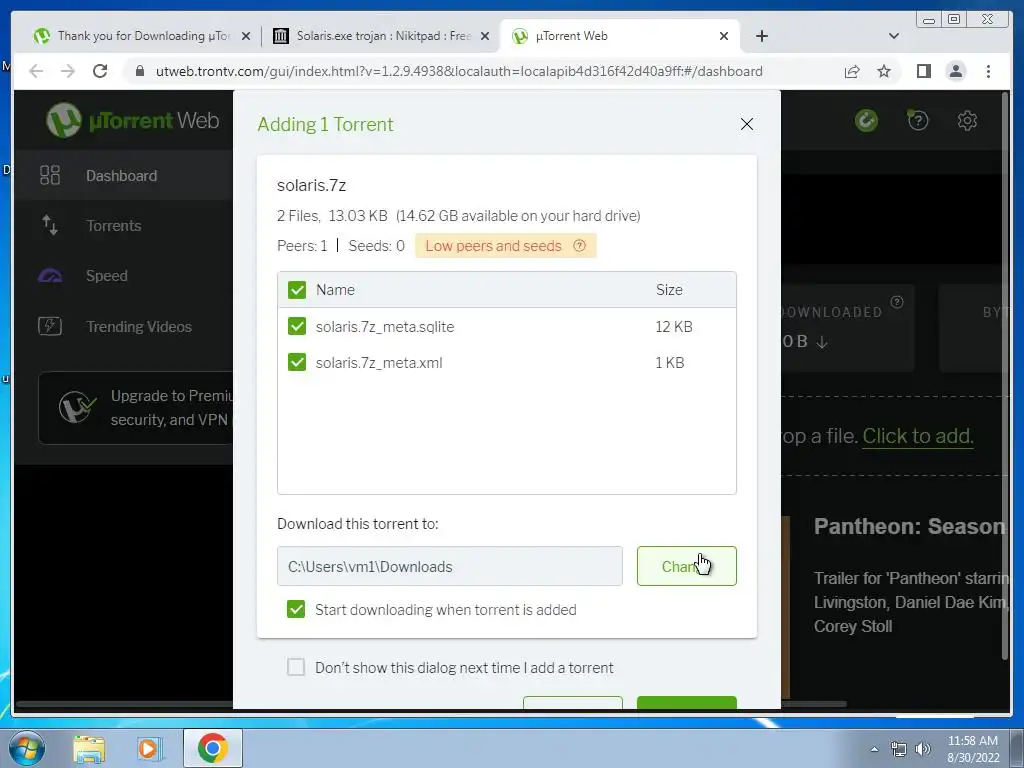Click the Speed gauge icon
Screen dimensions: 1024x768
[x=50, y=276]
